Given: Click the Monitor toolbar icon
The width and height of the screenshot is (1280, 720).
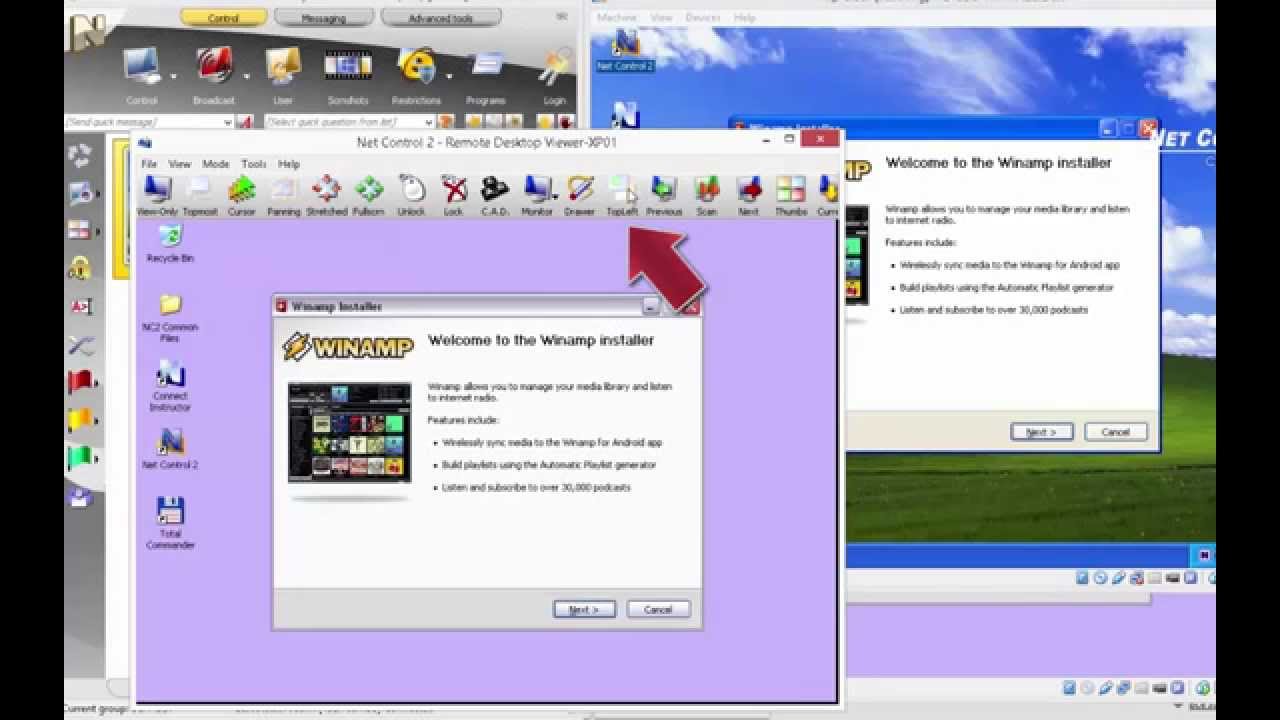Looking at the screenshot, I should (x=537, y=195).
